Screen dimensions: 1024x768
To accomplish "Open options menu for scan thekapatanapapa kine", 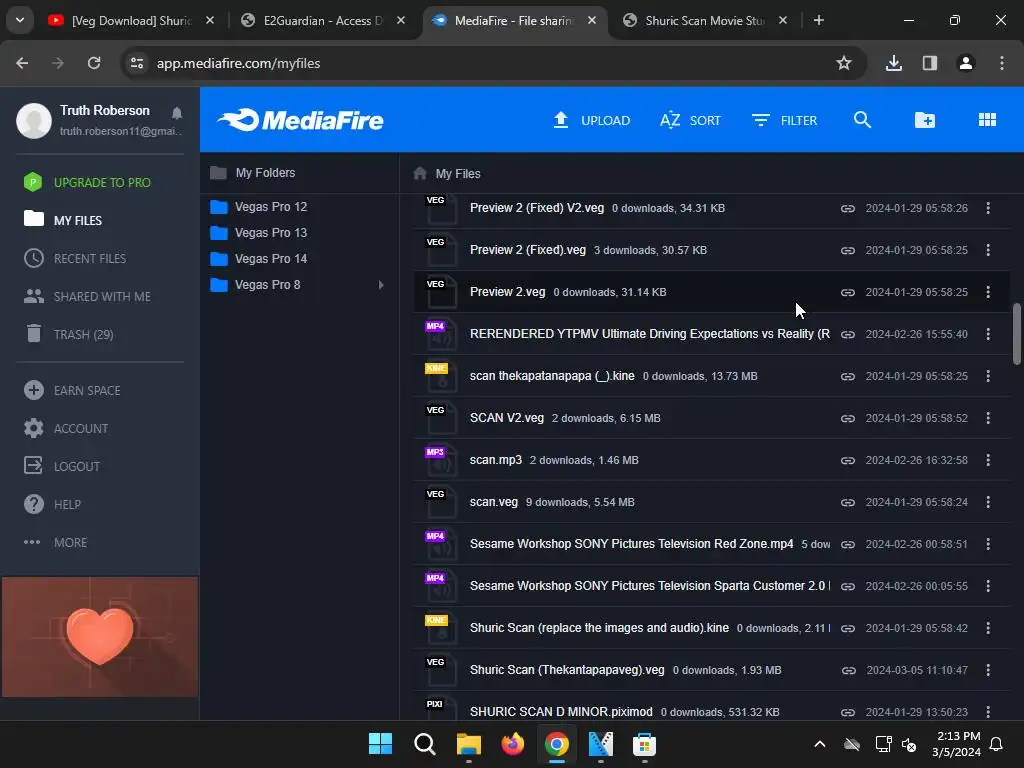I will tap(987, 376).
